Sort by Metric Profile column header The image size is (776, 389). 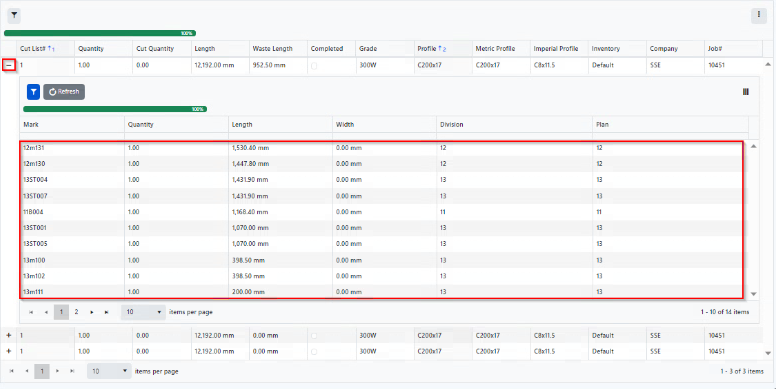(501, 49)
